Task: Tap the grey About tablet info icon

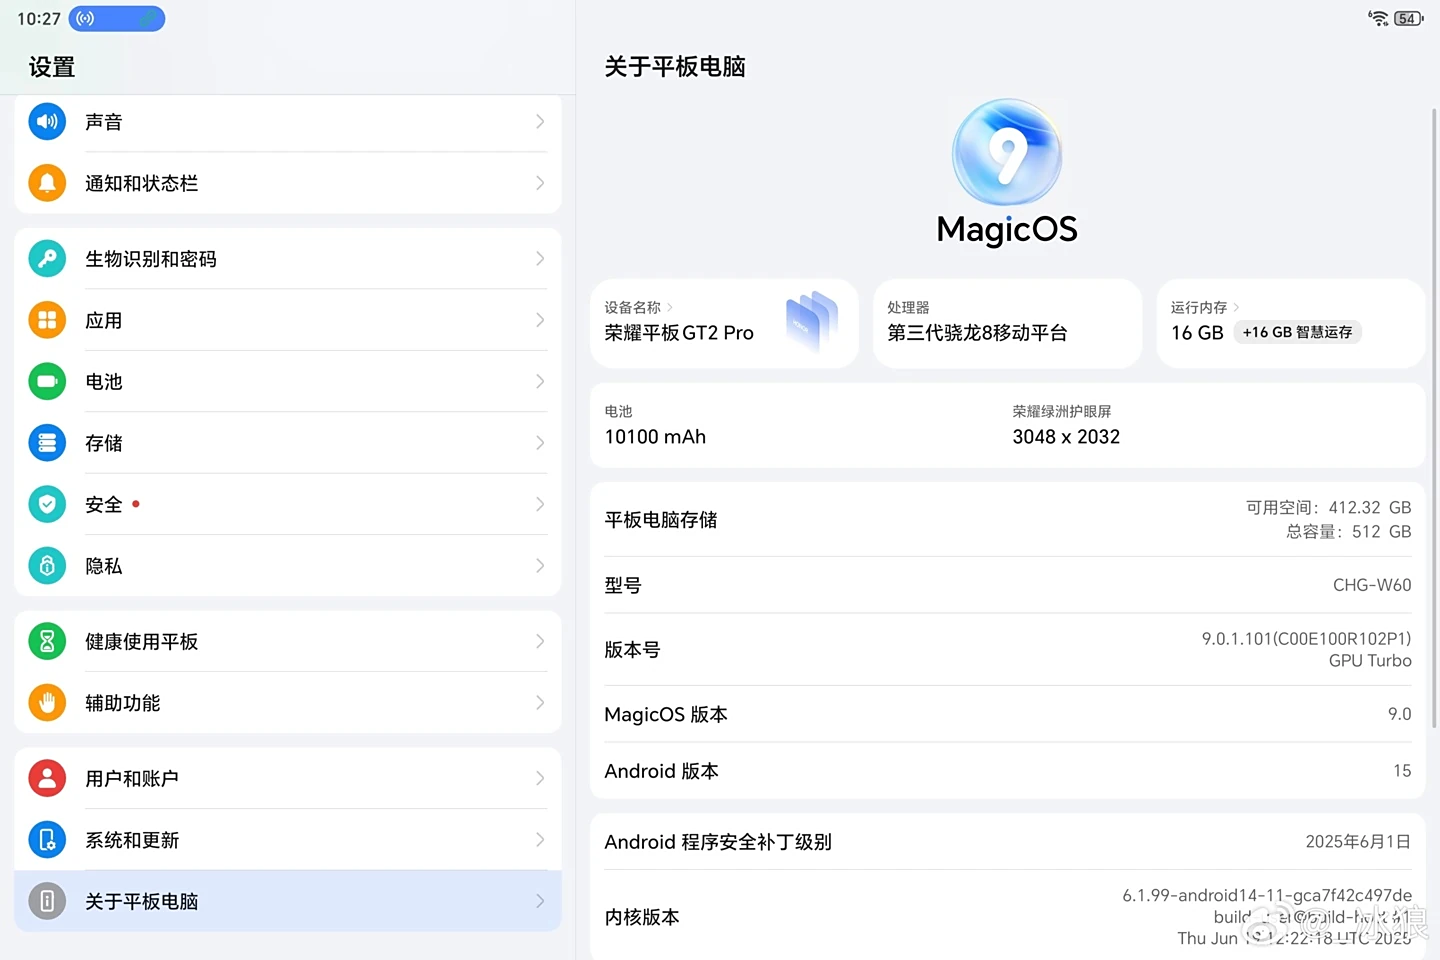Action: tap(47, 901)
